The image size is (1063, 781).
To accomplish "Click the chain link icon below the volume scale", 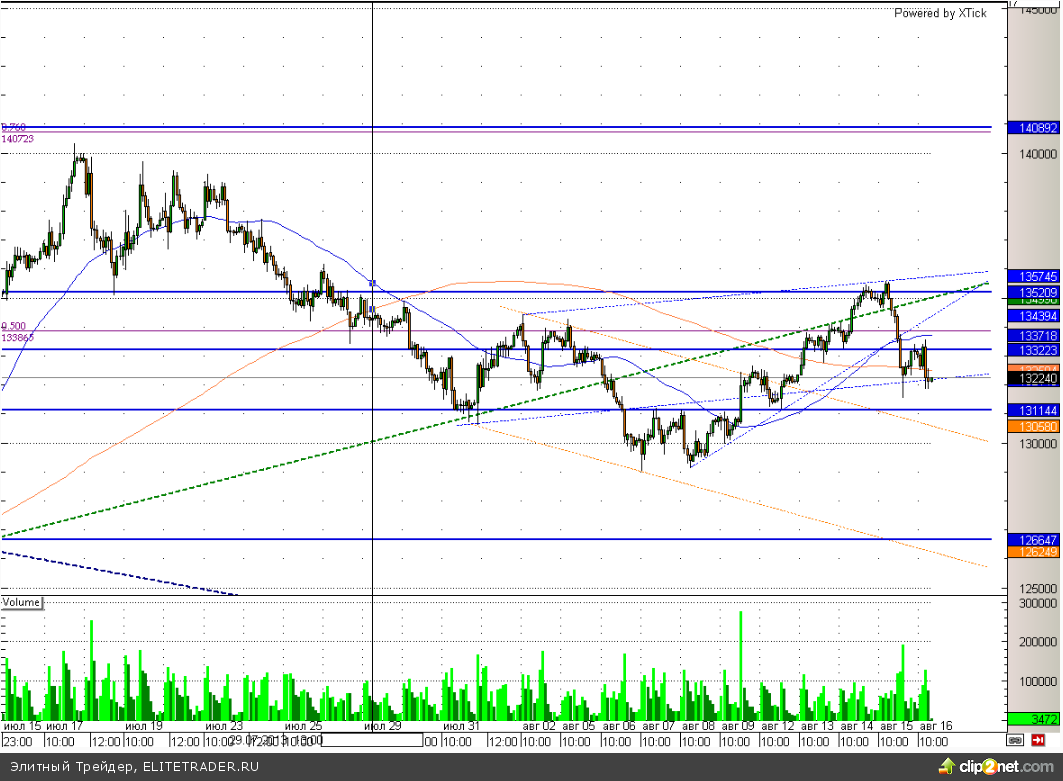I will pos(1016,741).
